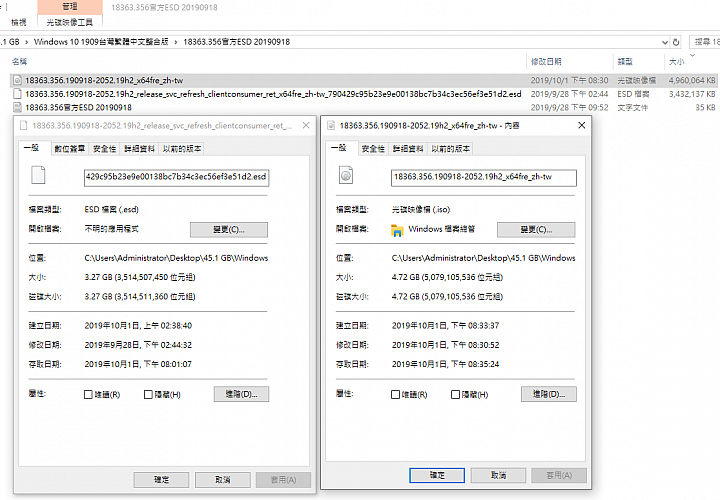Select the 18363.356 ISO disc image file icon
Viewport: 720px width, 500px height.
(x=17, y=80)
